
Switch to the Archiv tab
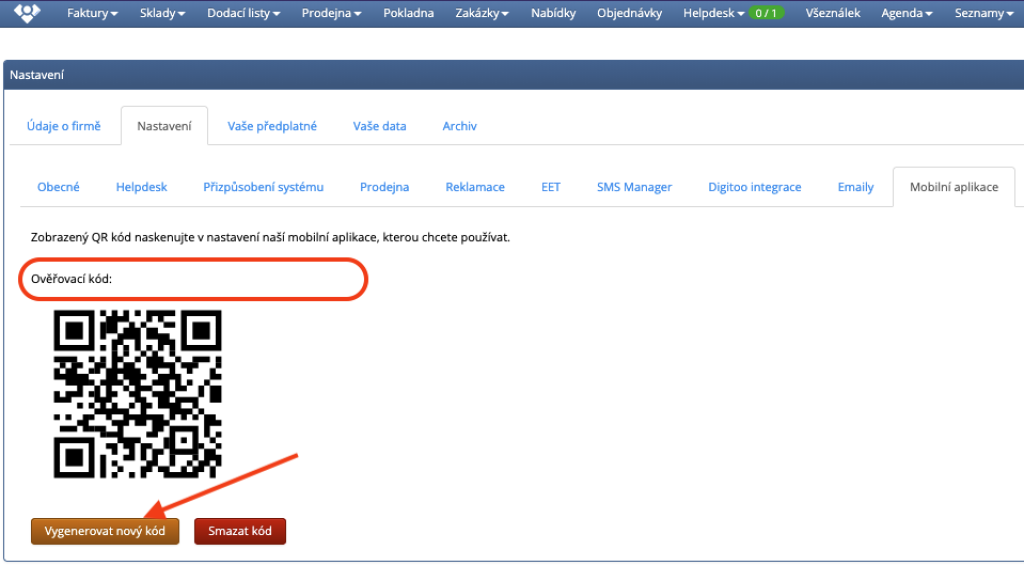tap(459, 126)
